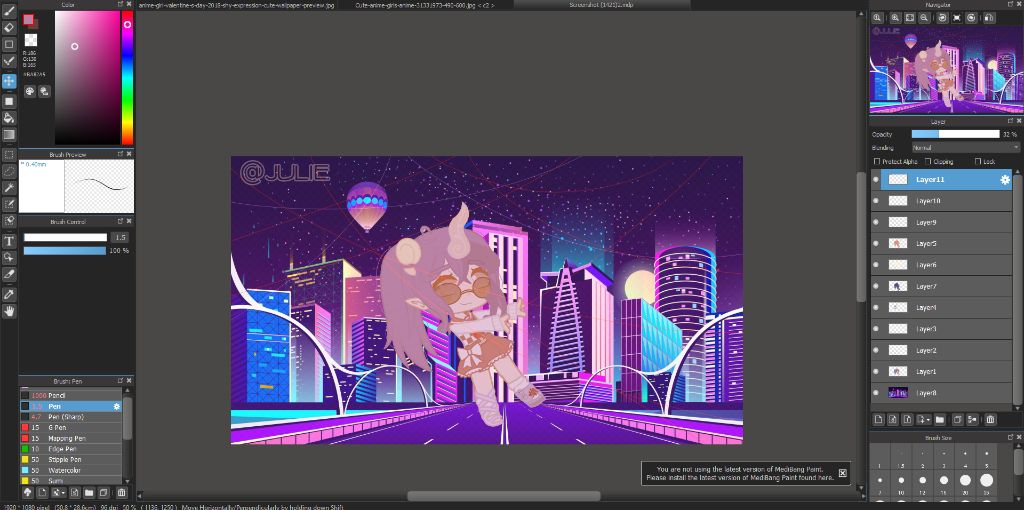Enable Protect Alpha checkbox
The image size is (1024, 510).
[877, 161]
